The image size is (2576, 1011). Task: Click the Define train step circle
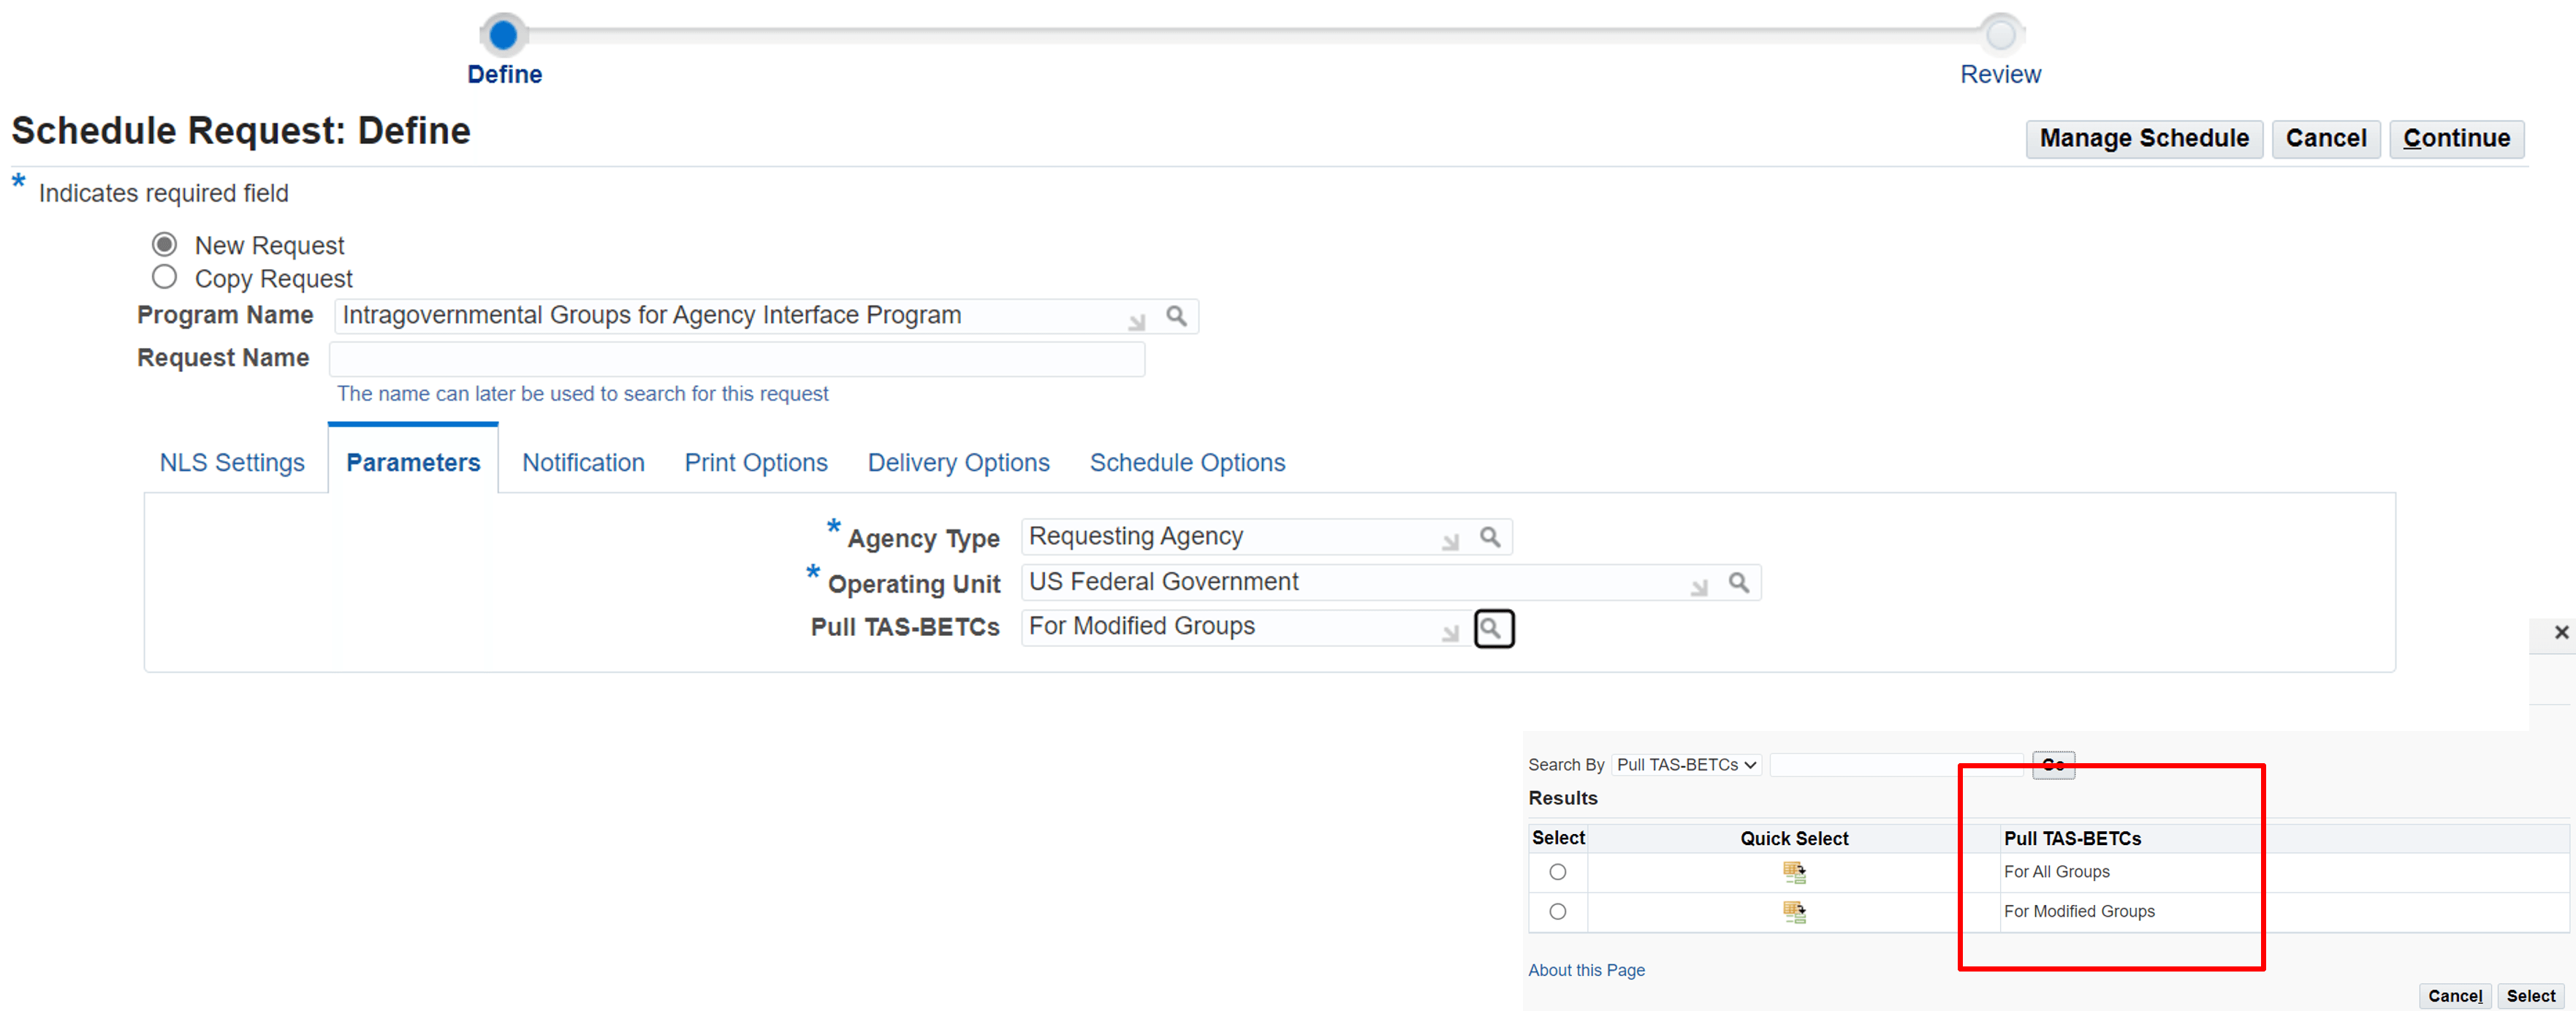tap(503, 36)
